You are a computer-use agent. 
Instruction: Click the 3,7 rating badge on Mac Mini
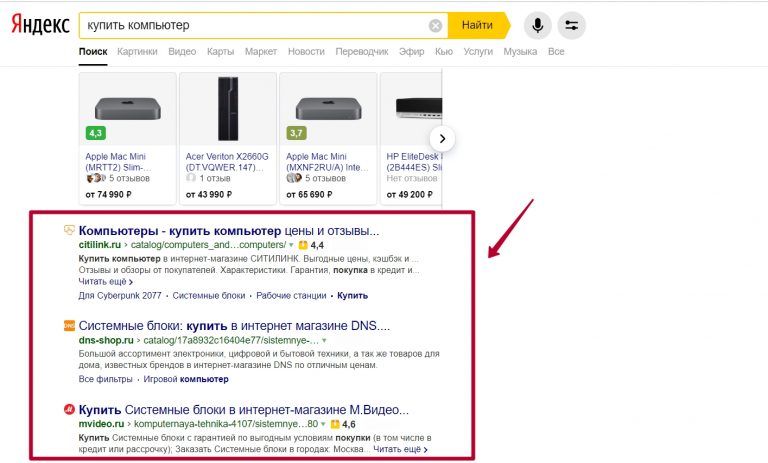[296, 133]
